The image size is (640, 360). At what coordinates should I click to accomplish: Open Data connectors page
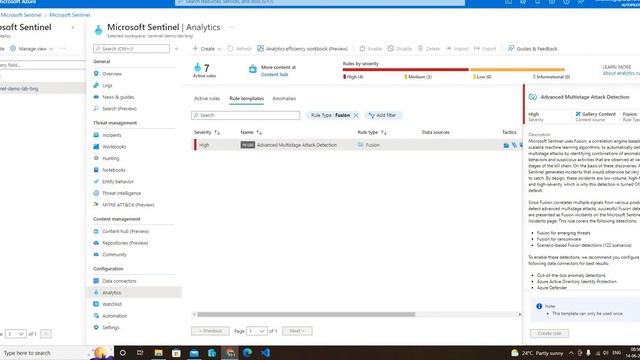(118, 281)
